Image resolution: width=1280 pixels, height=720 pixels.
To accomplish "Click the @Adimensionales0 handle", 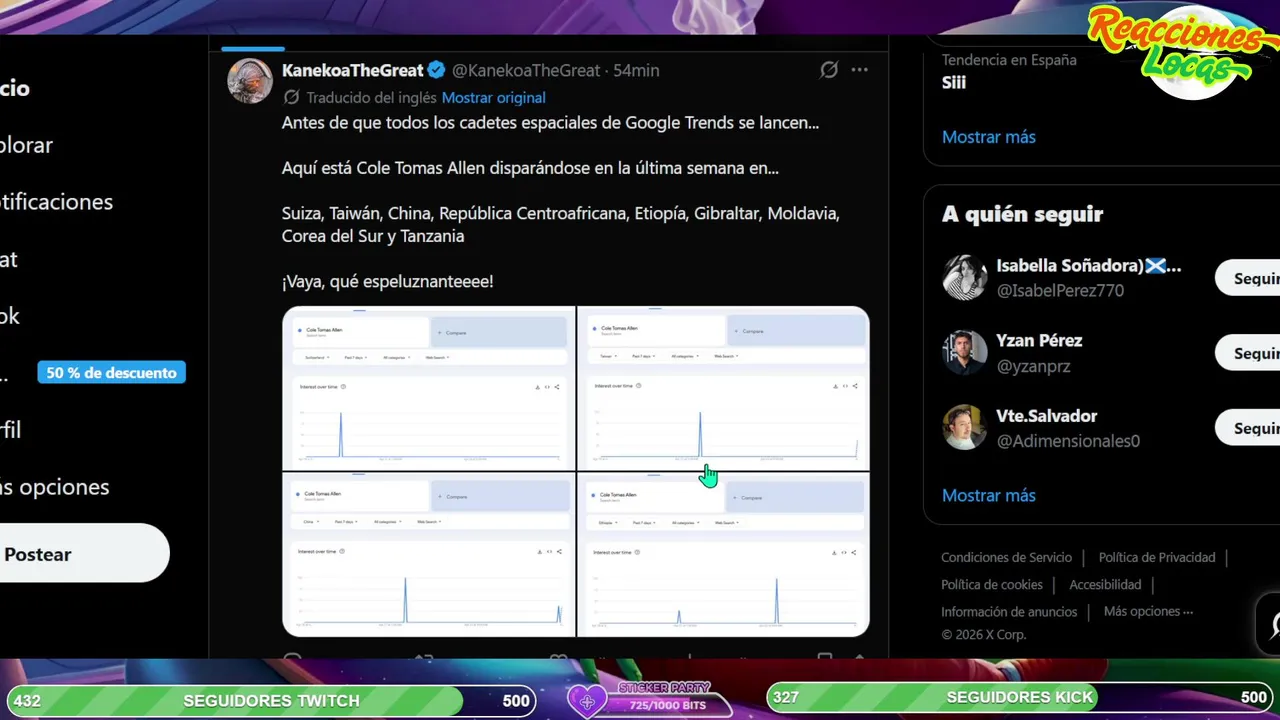I will click(1068, 441).
